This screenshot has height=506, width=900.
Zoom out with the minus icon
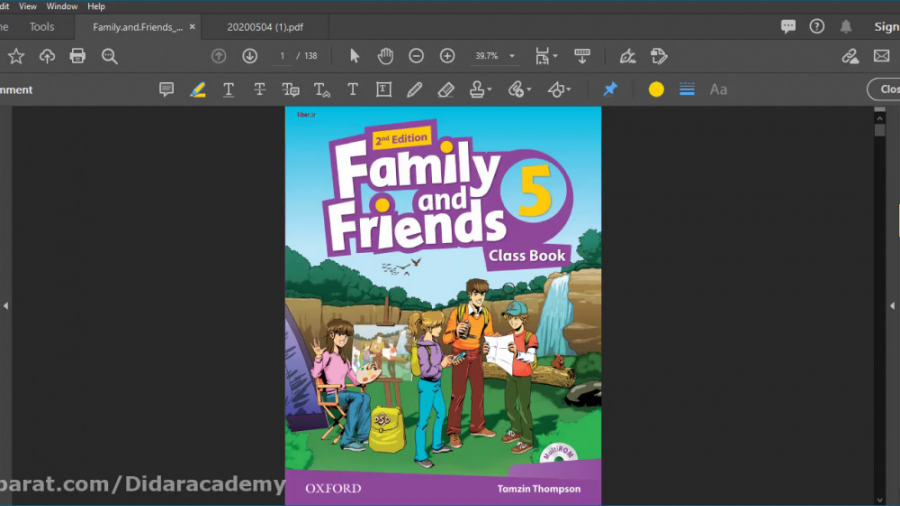(x=416, y=56)
